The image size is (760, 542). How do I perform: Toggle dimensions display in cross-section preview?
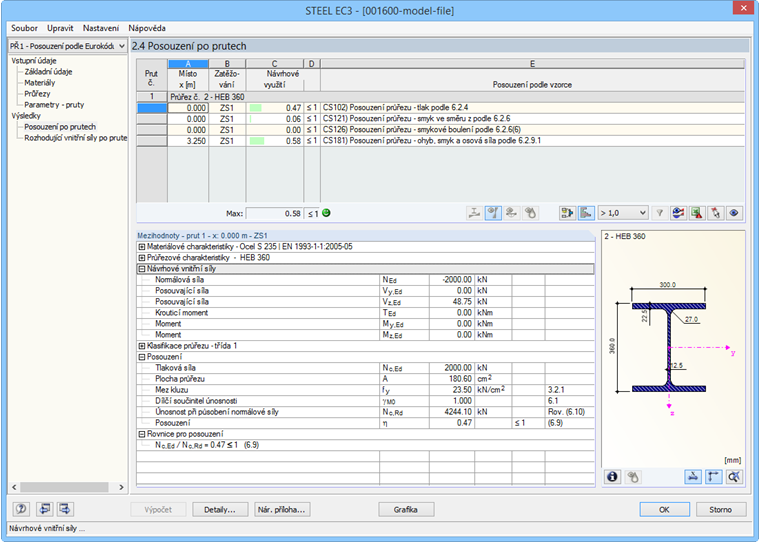click(694, 477)
